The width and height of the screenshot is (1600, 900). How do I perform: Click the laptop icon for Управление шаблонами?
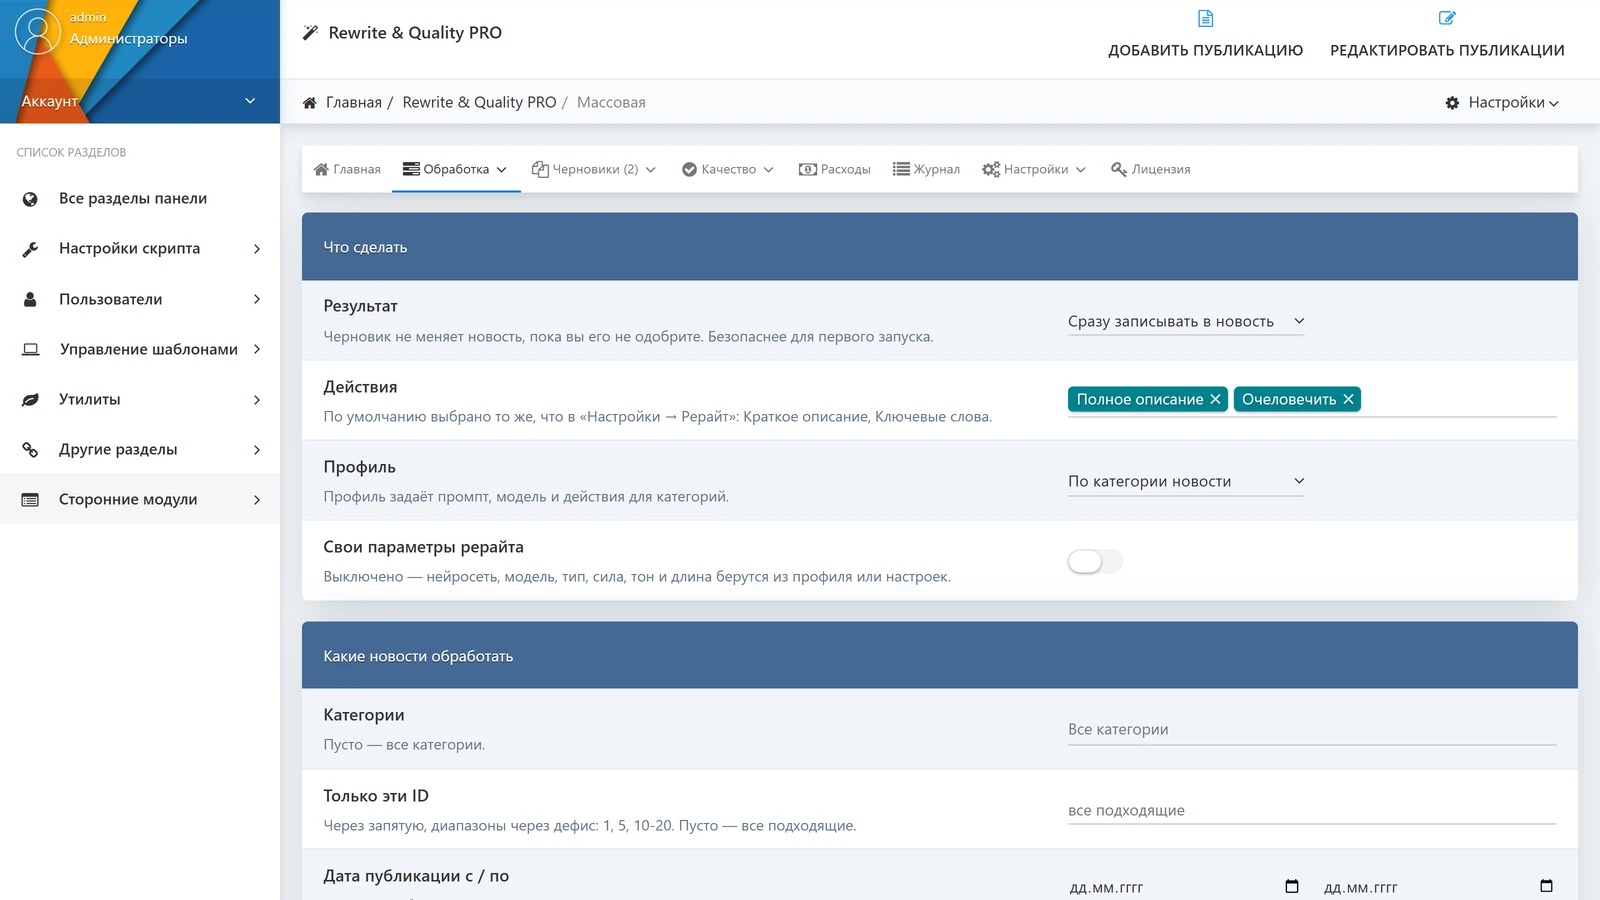click(31, 349)
